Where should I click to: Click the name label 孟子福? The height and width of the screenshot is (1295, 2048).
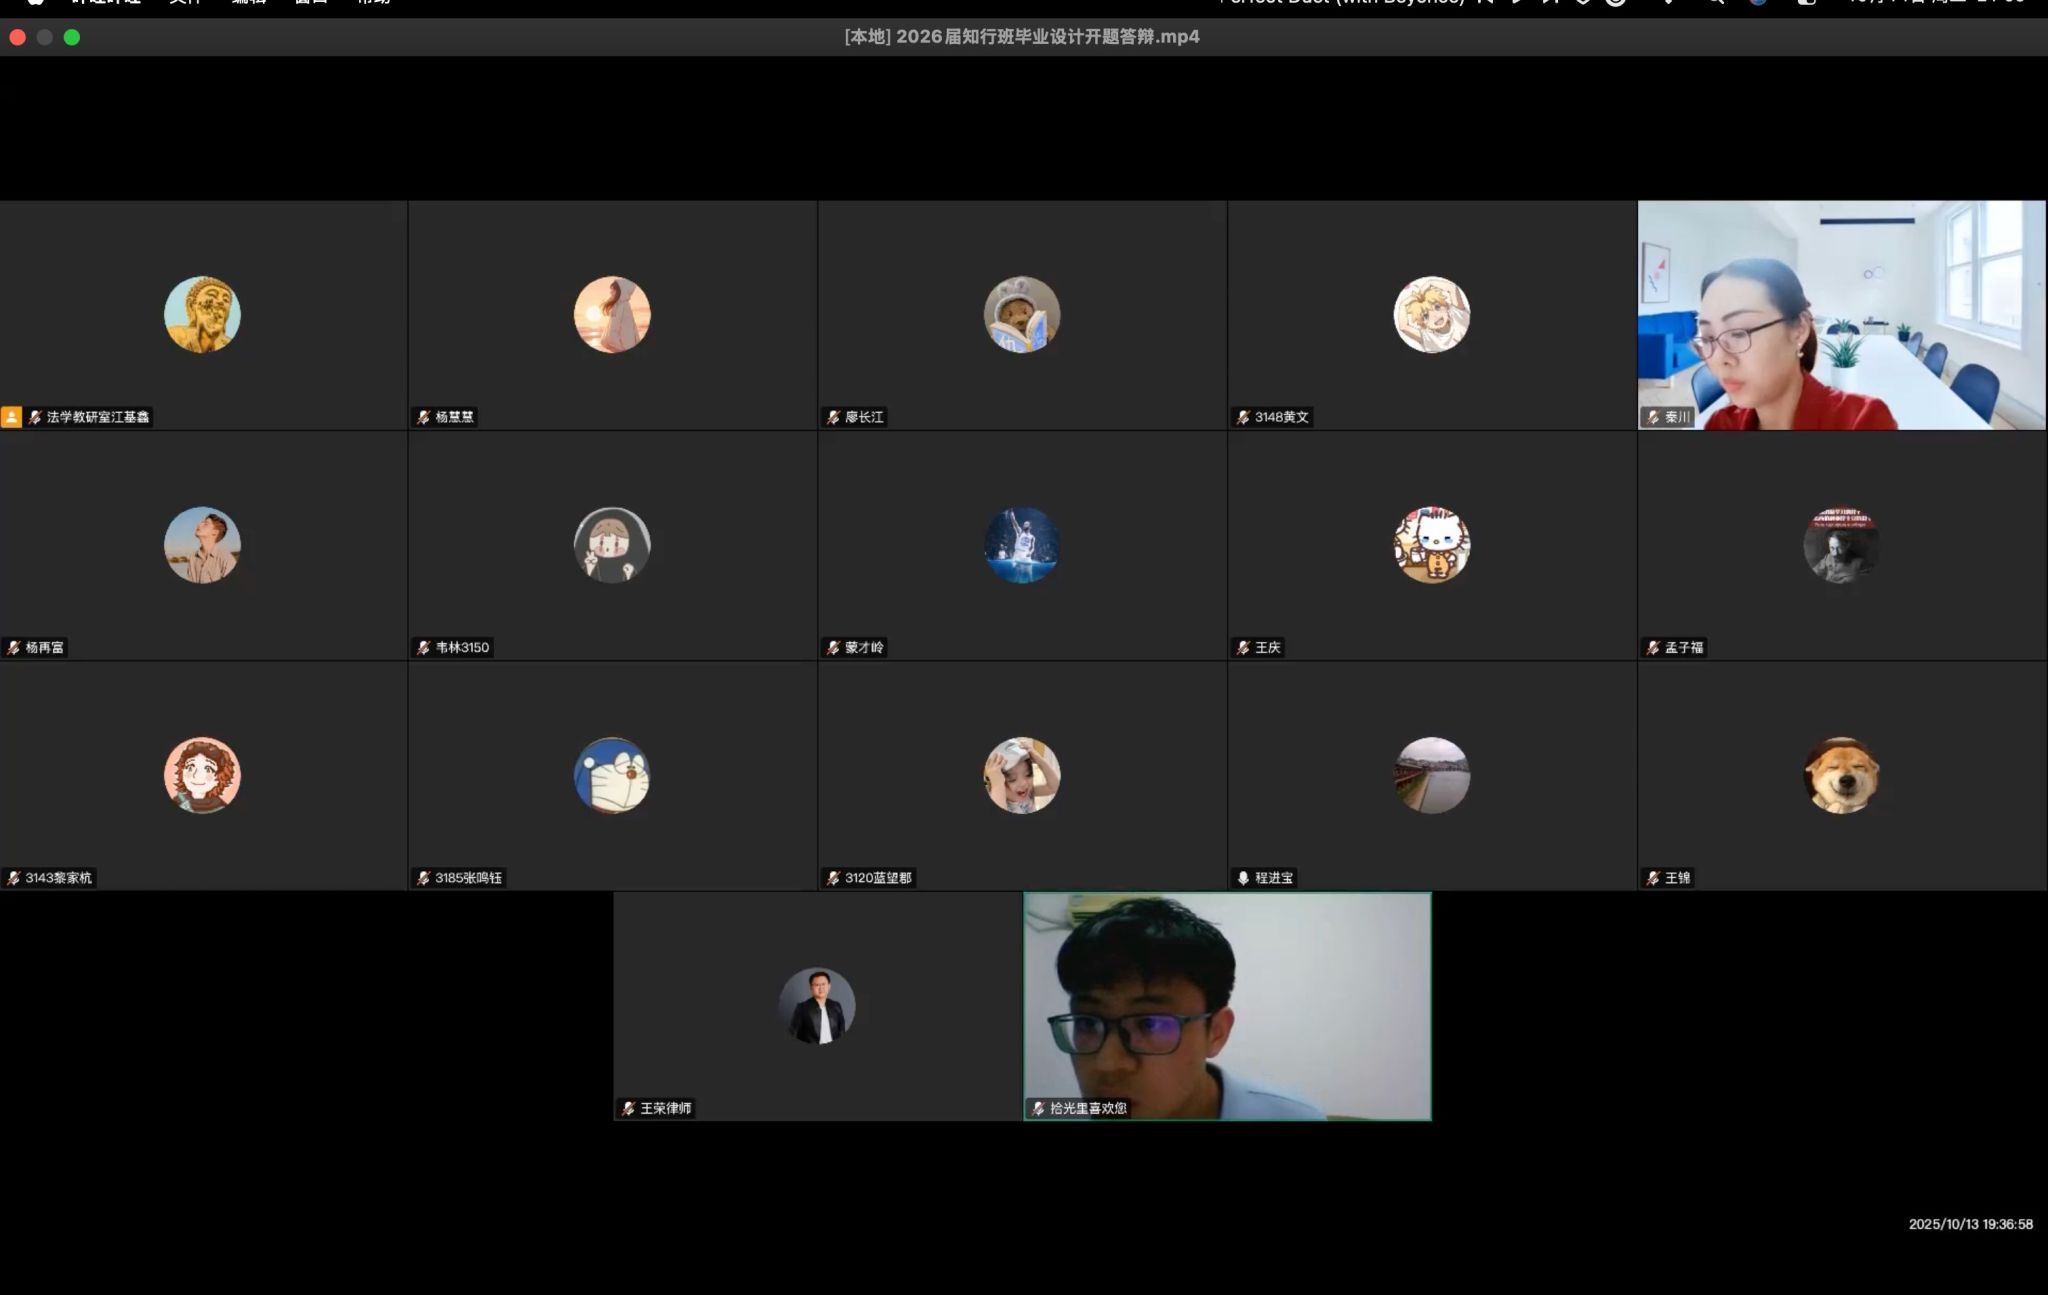(x=1684, y=648)
